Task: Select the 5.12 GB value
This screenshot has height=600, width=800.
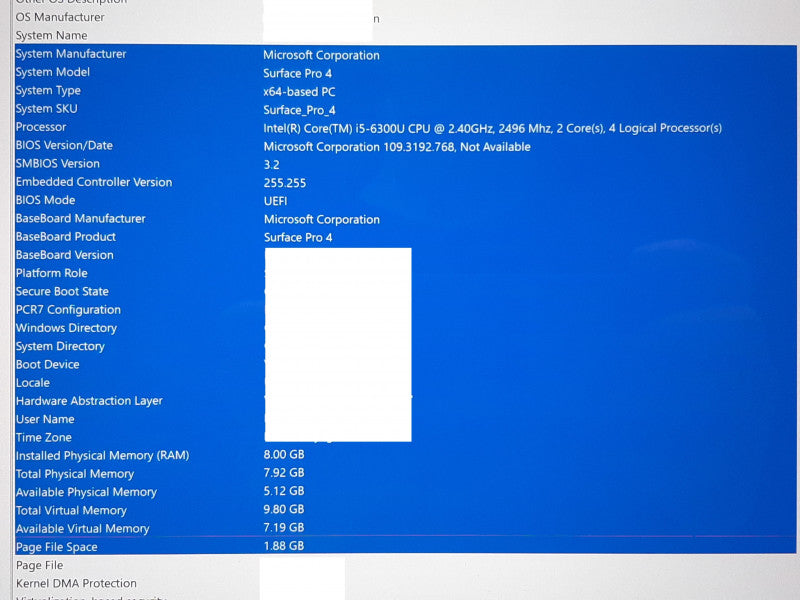Action: 284,491
